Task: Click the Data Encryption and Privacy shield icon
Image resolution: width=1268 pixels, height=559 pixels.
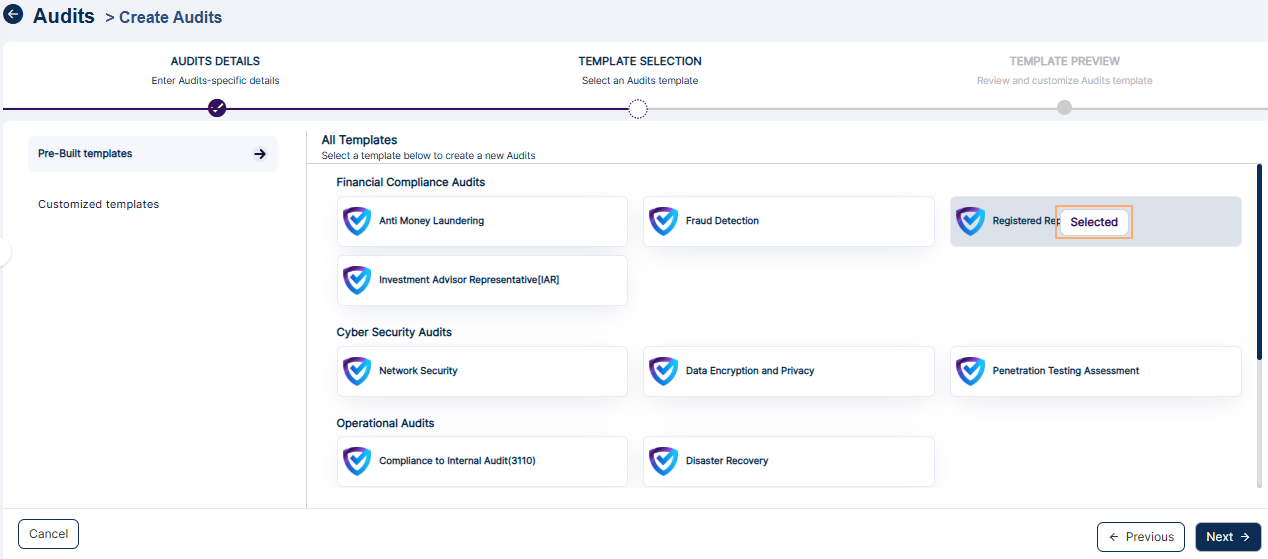Action: [x=664, y=371]
